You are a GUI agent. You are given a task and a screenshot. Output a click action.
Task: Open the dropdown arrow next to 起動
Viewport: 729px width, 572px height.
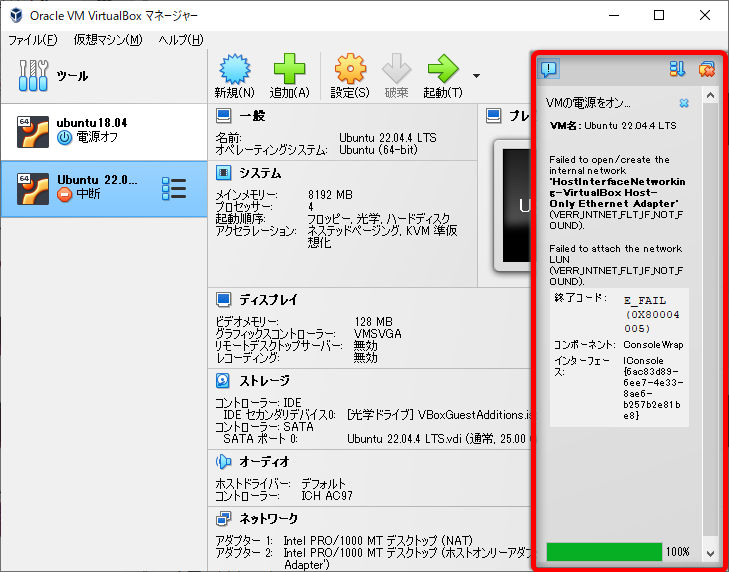[x=476, y=76]
